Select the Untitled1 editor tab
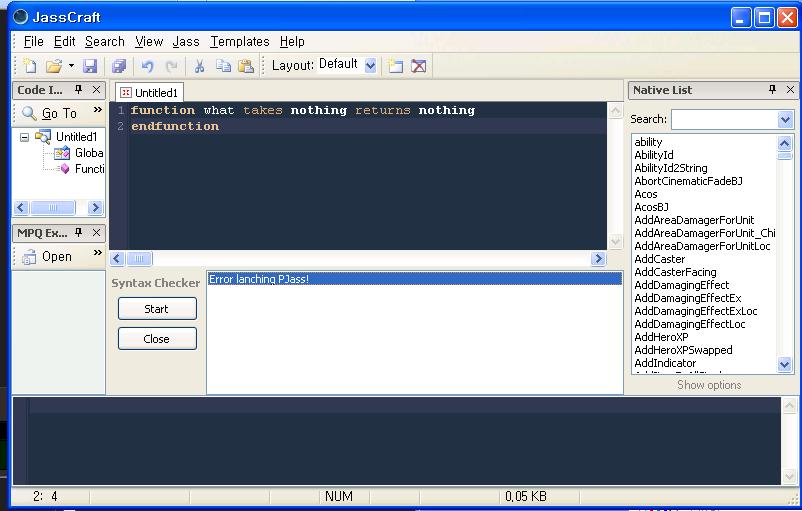The image size is (802, 511). pos(149,93)
